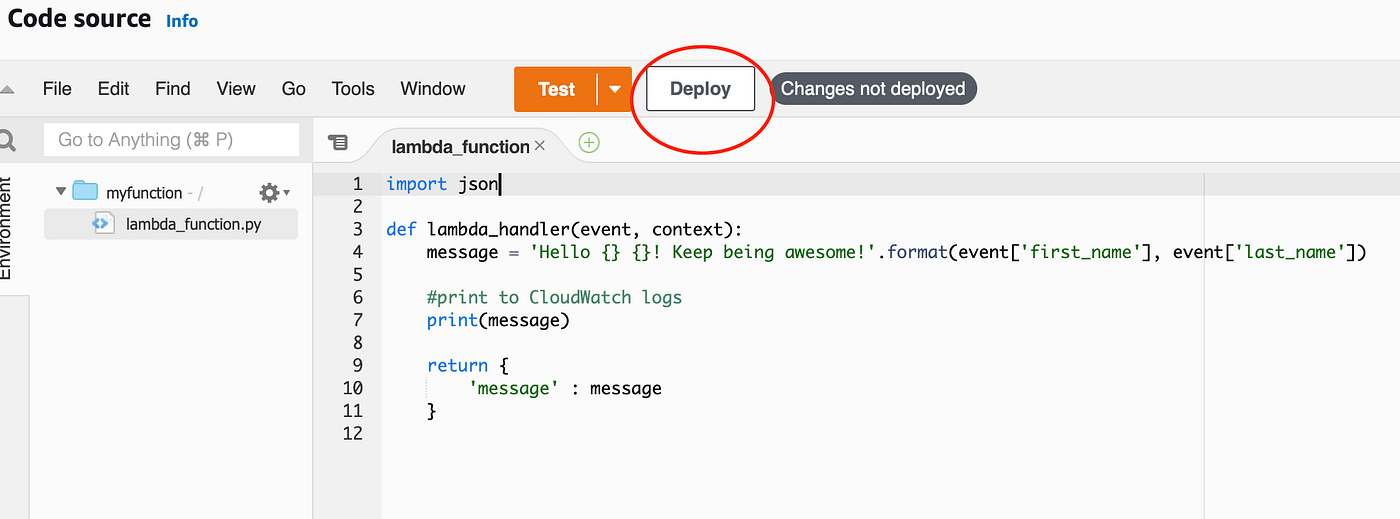The image size is (1400, 519).
Task: Click the search magnifier icon
Action: pos(7,140)
